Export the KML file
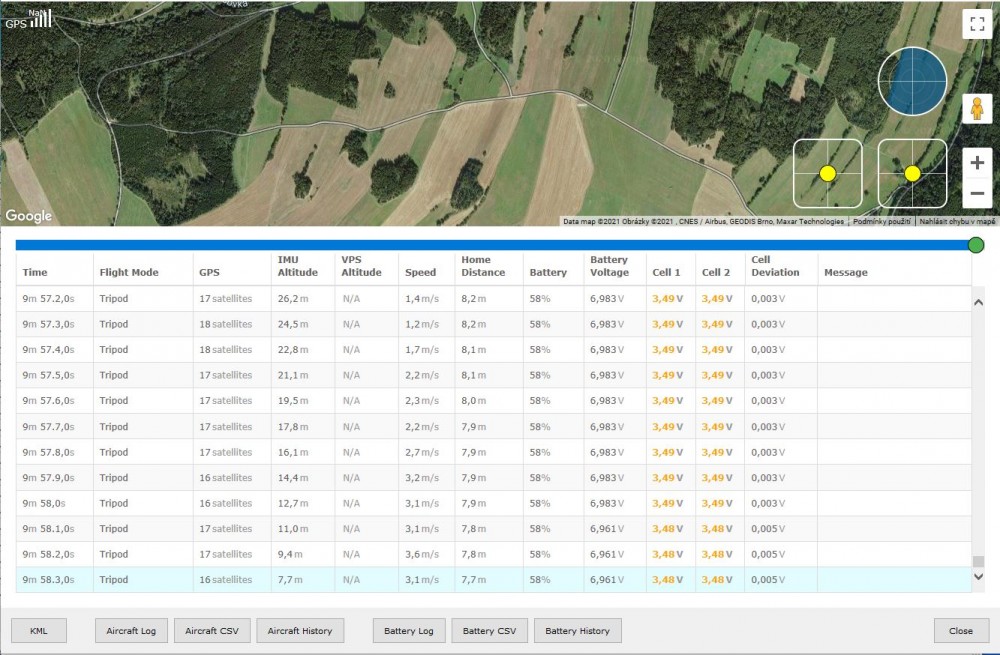 pos(39,631)
